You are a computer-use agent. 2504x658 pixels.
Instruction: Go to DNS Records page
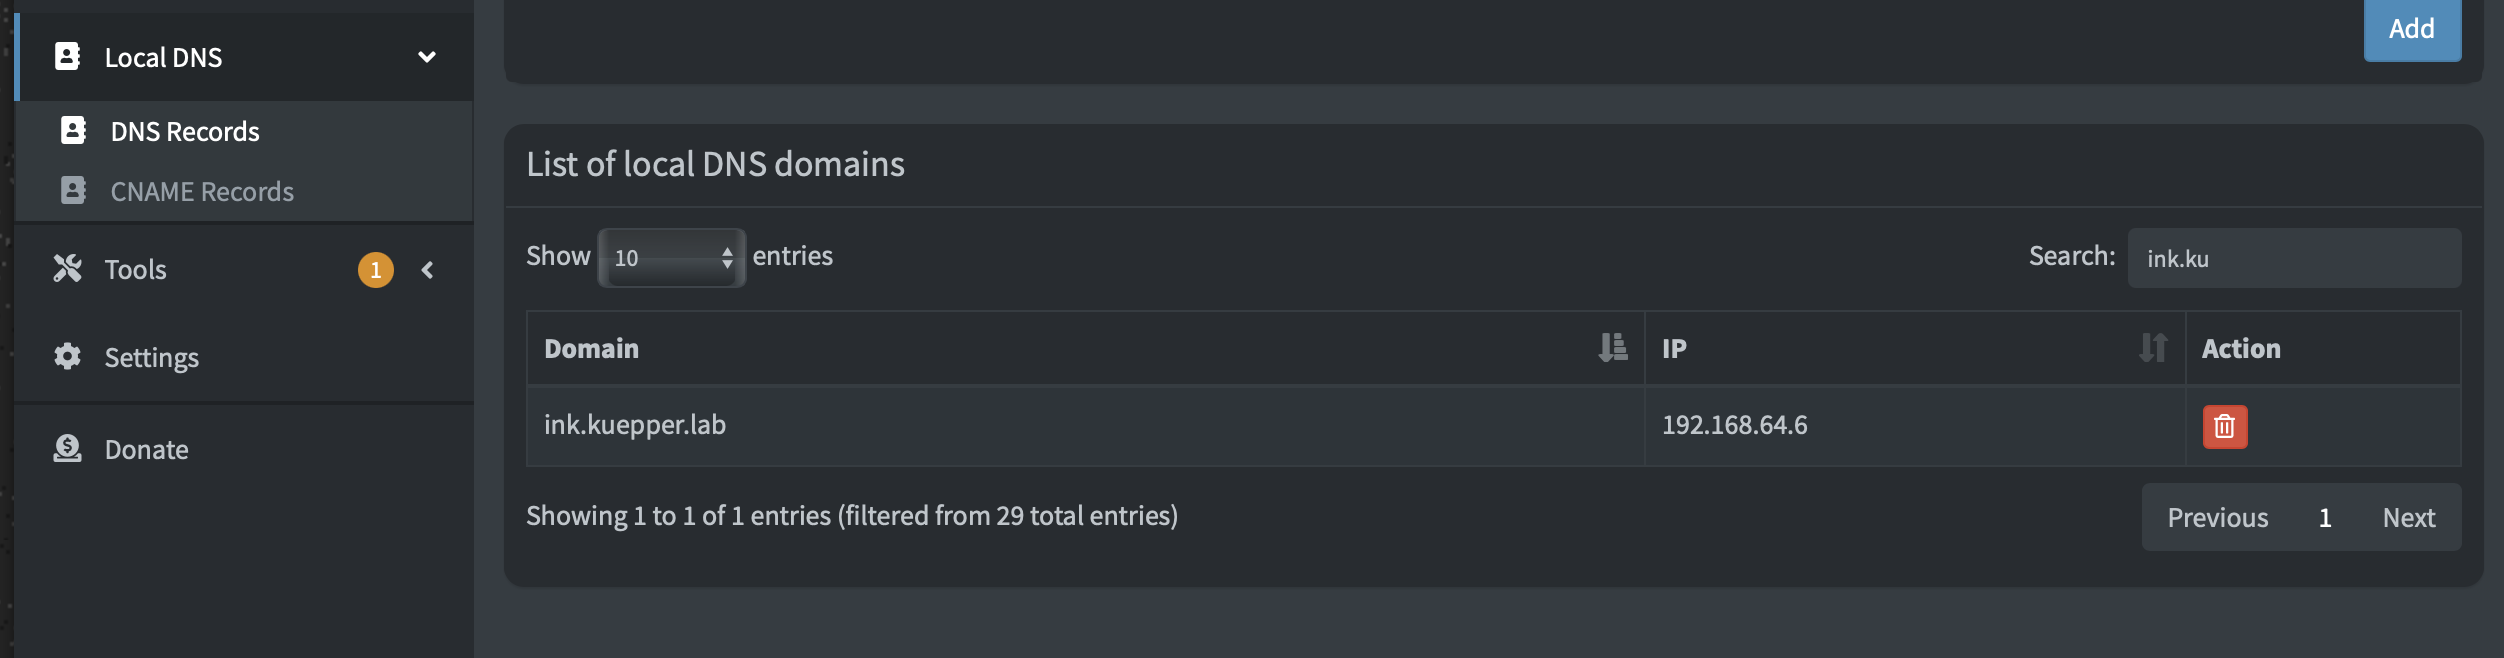(184, 130)
